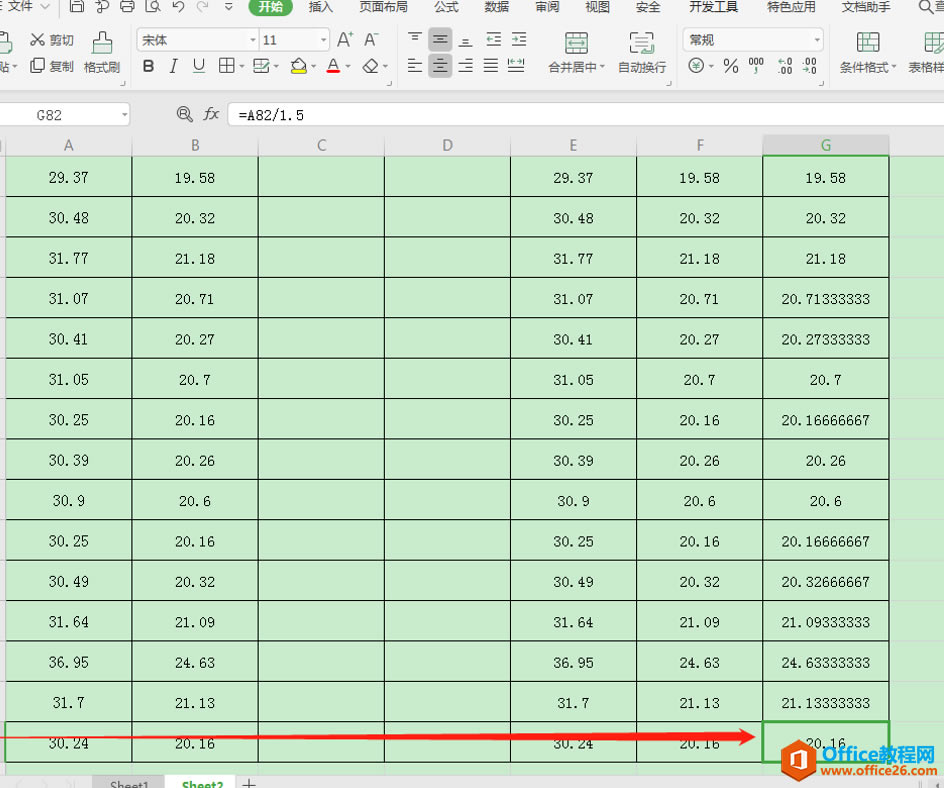Decrease indent of cell contents
This screenshot has height=788, width=944.
494,40
